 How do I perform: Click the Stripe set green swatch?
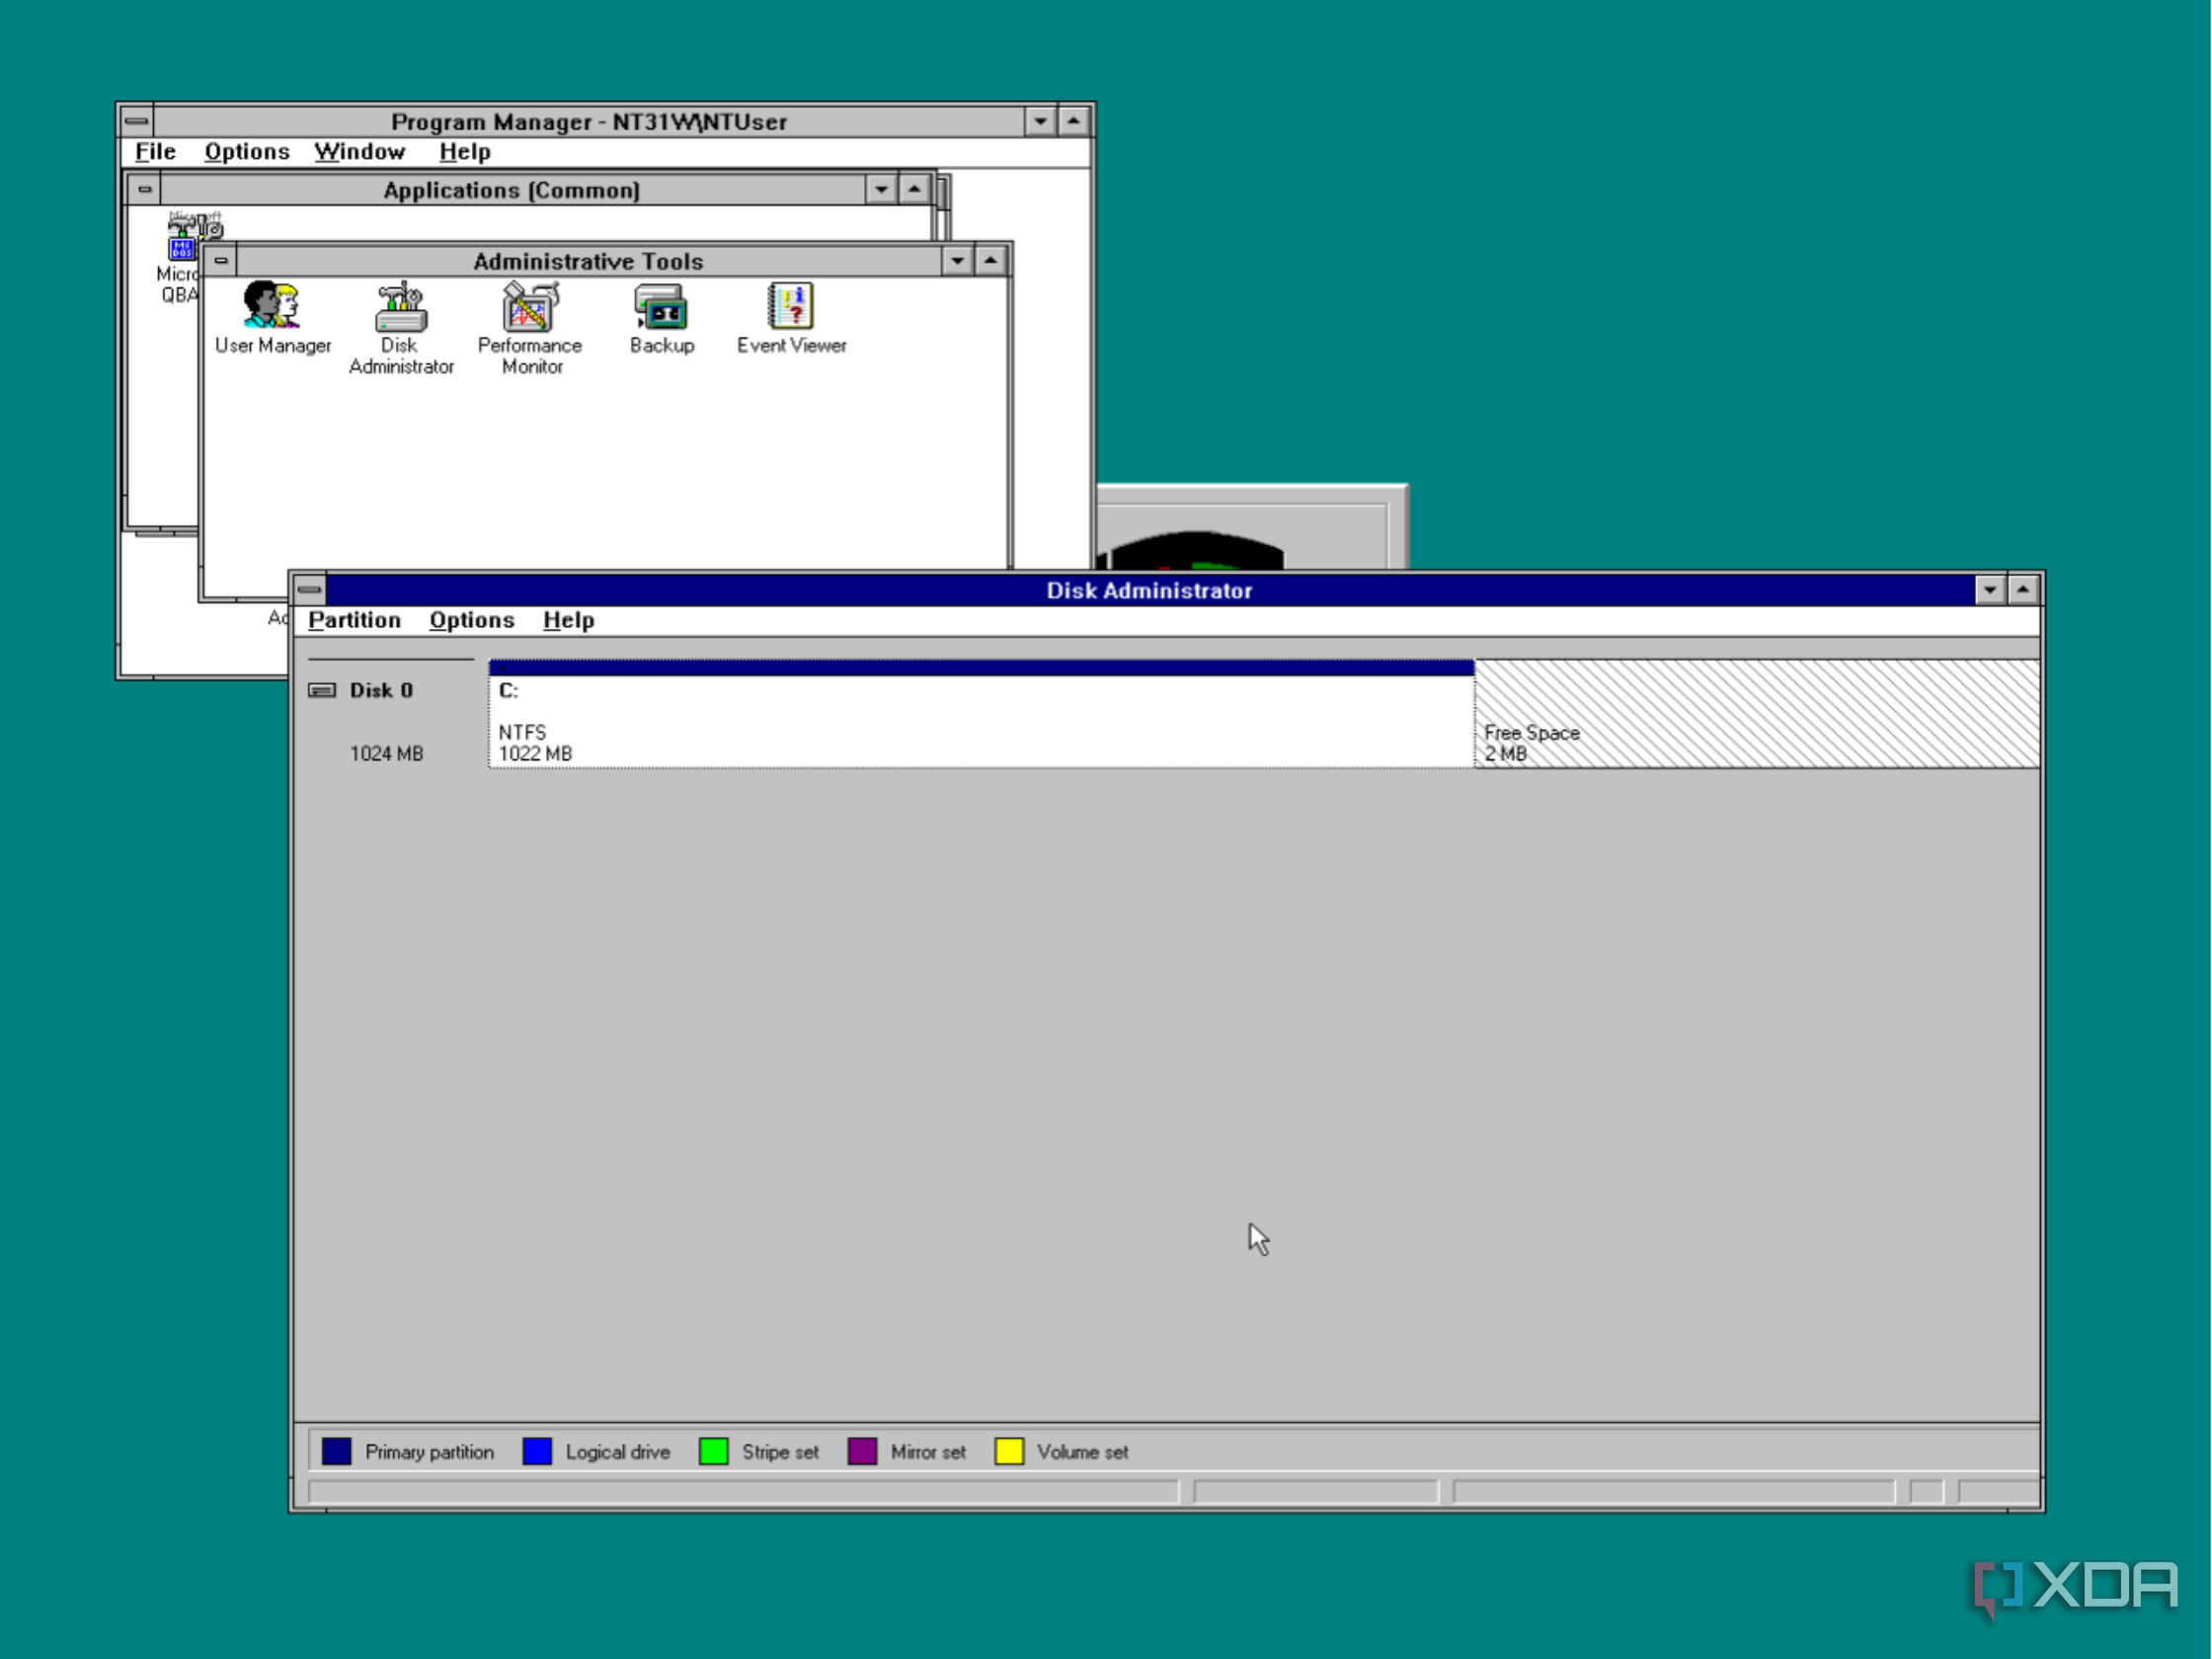714,1452
